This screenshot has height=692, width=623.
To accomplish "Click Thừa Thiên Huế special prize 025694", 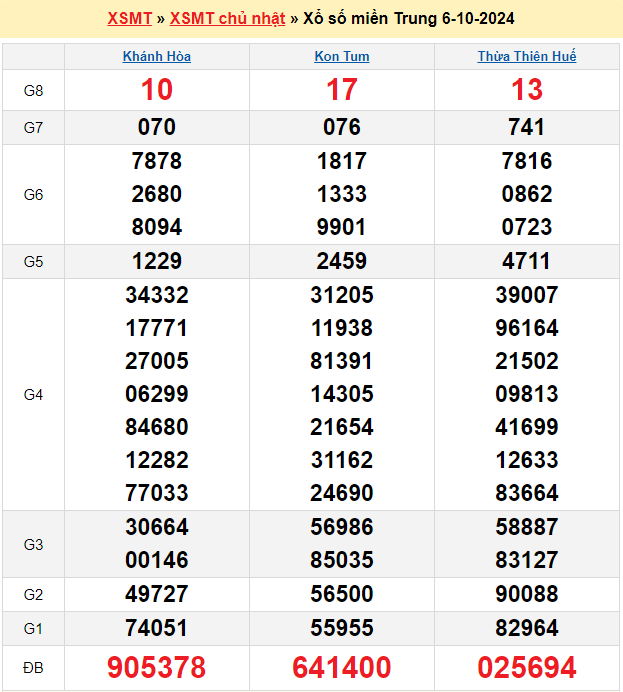I will [527, 667].
